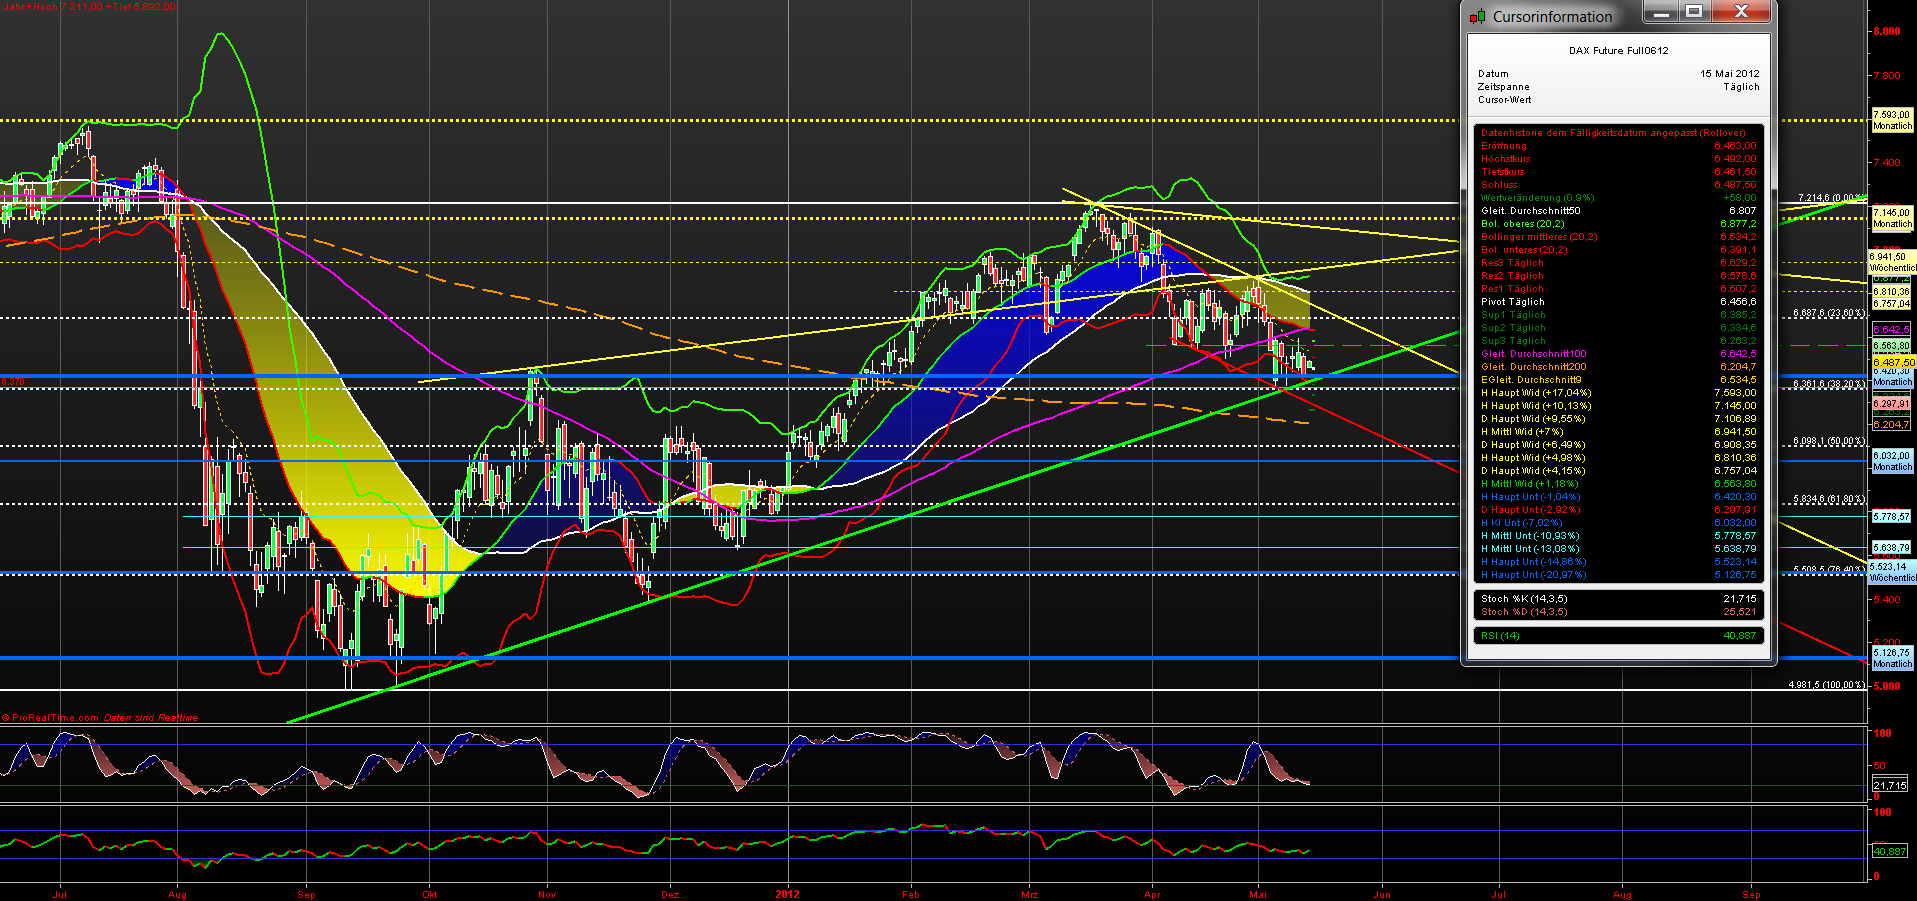Click the Mrz label on the time axis

[x=1030, y=895]
